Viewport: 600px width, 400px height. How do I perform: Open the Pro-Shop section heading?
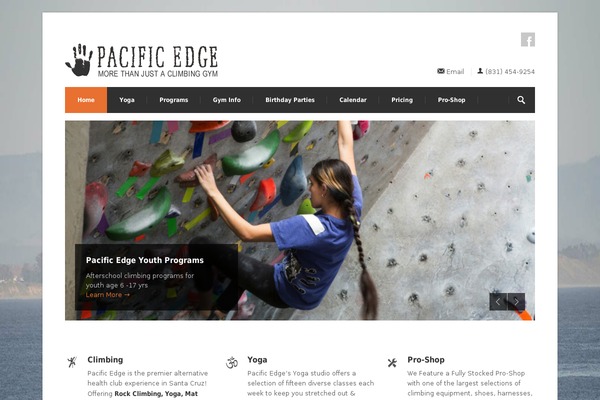[426, 360]
